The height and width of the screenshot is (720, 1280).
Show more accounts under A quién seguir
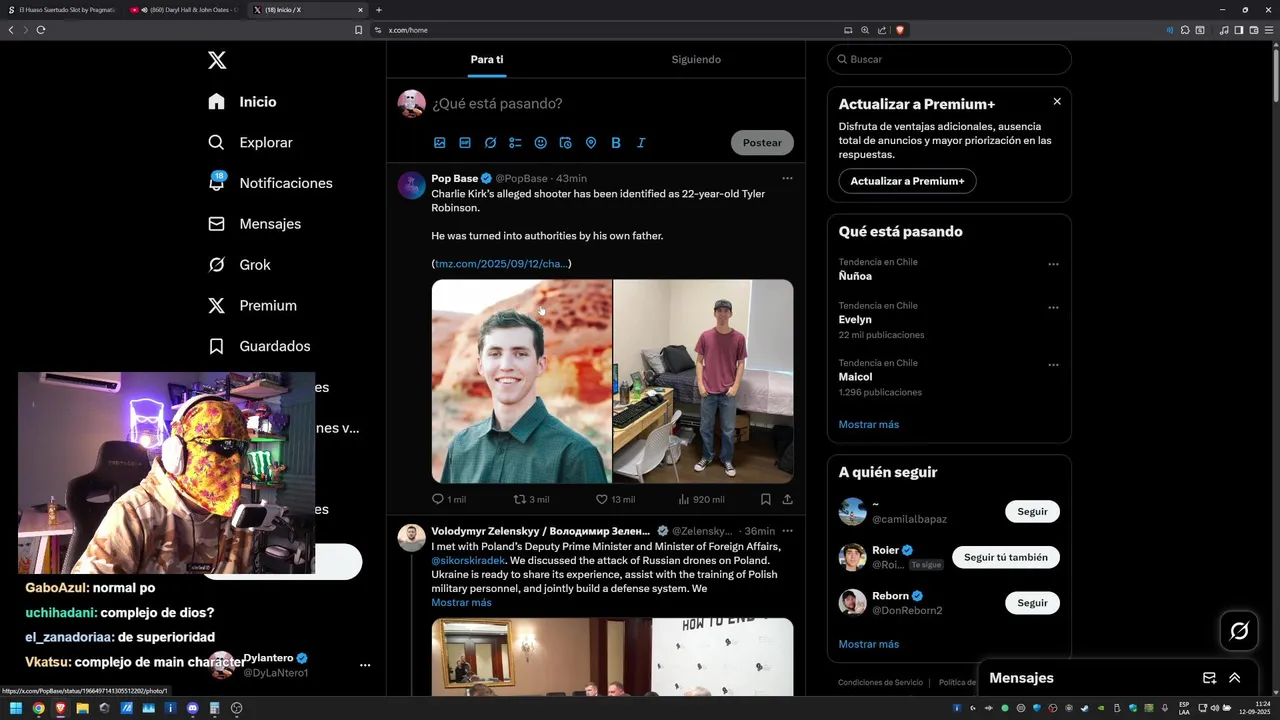tap(869, 644)
